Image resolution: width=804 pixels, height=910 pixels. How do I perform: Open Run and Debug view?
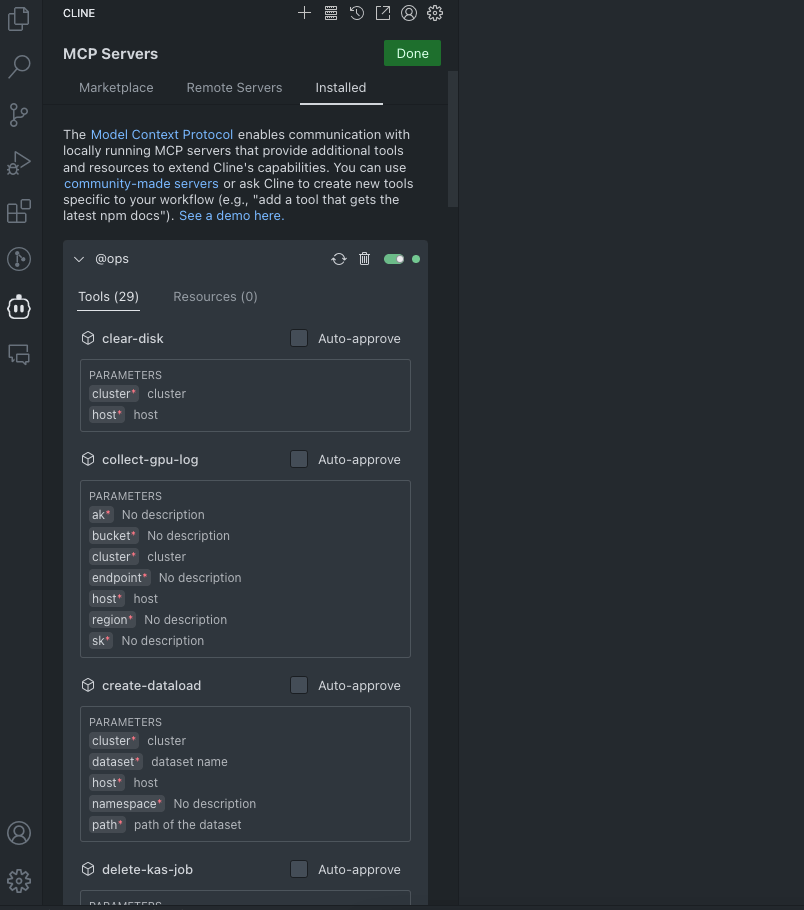click(x=19, y=163)
